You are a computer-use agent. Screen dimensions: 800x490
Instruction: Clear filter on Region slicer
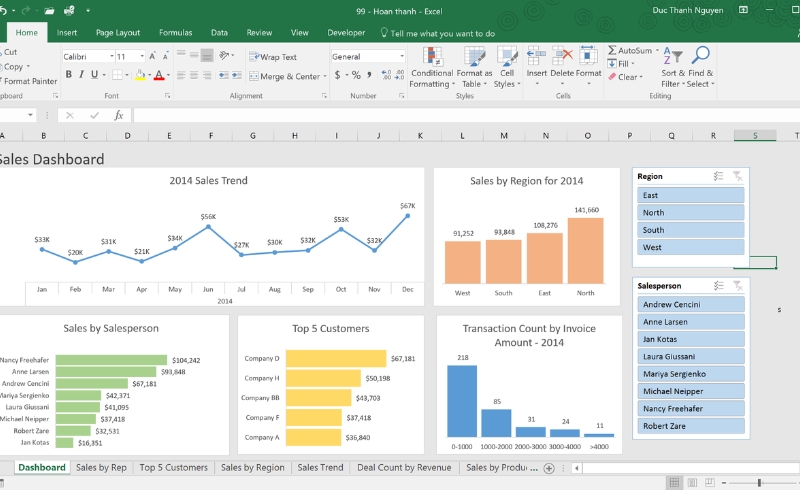tap(737, 176)
